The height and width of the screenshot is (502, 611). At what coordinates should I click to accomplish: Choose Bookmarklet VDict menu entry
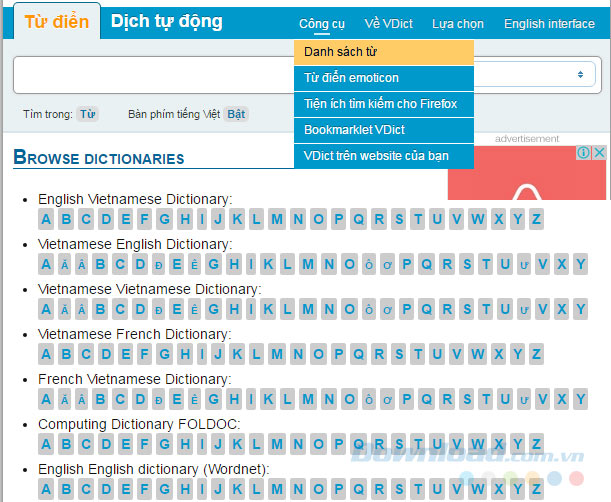(384, 130)
